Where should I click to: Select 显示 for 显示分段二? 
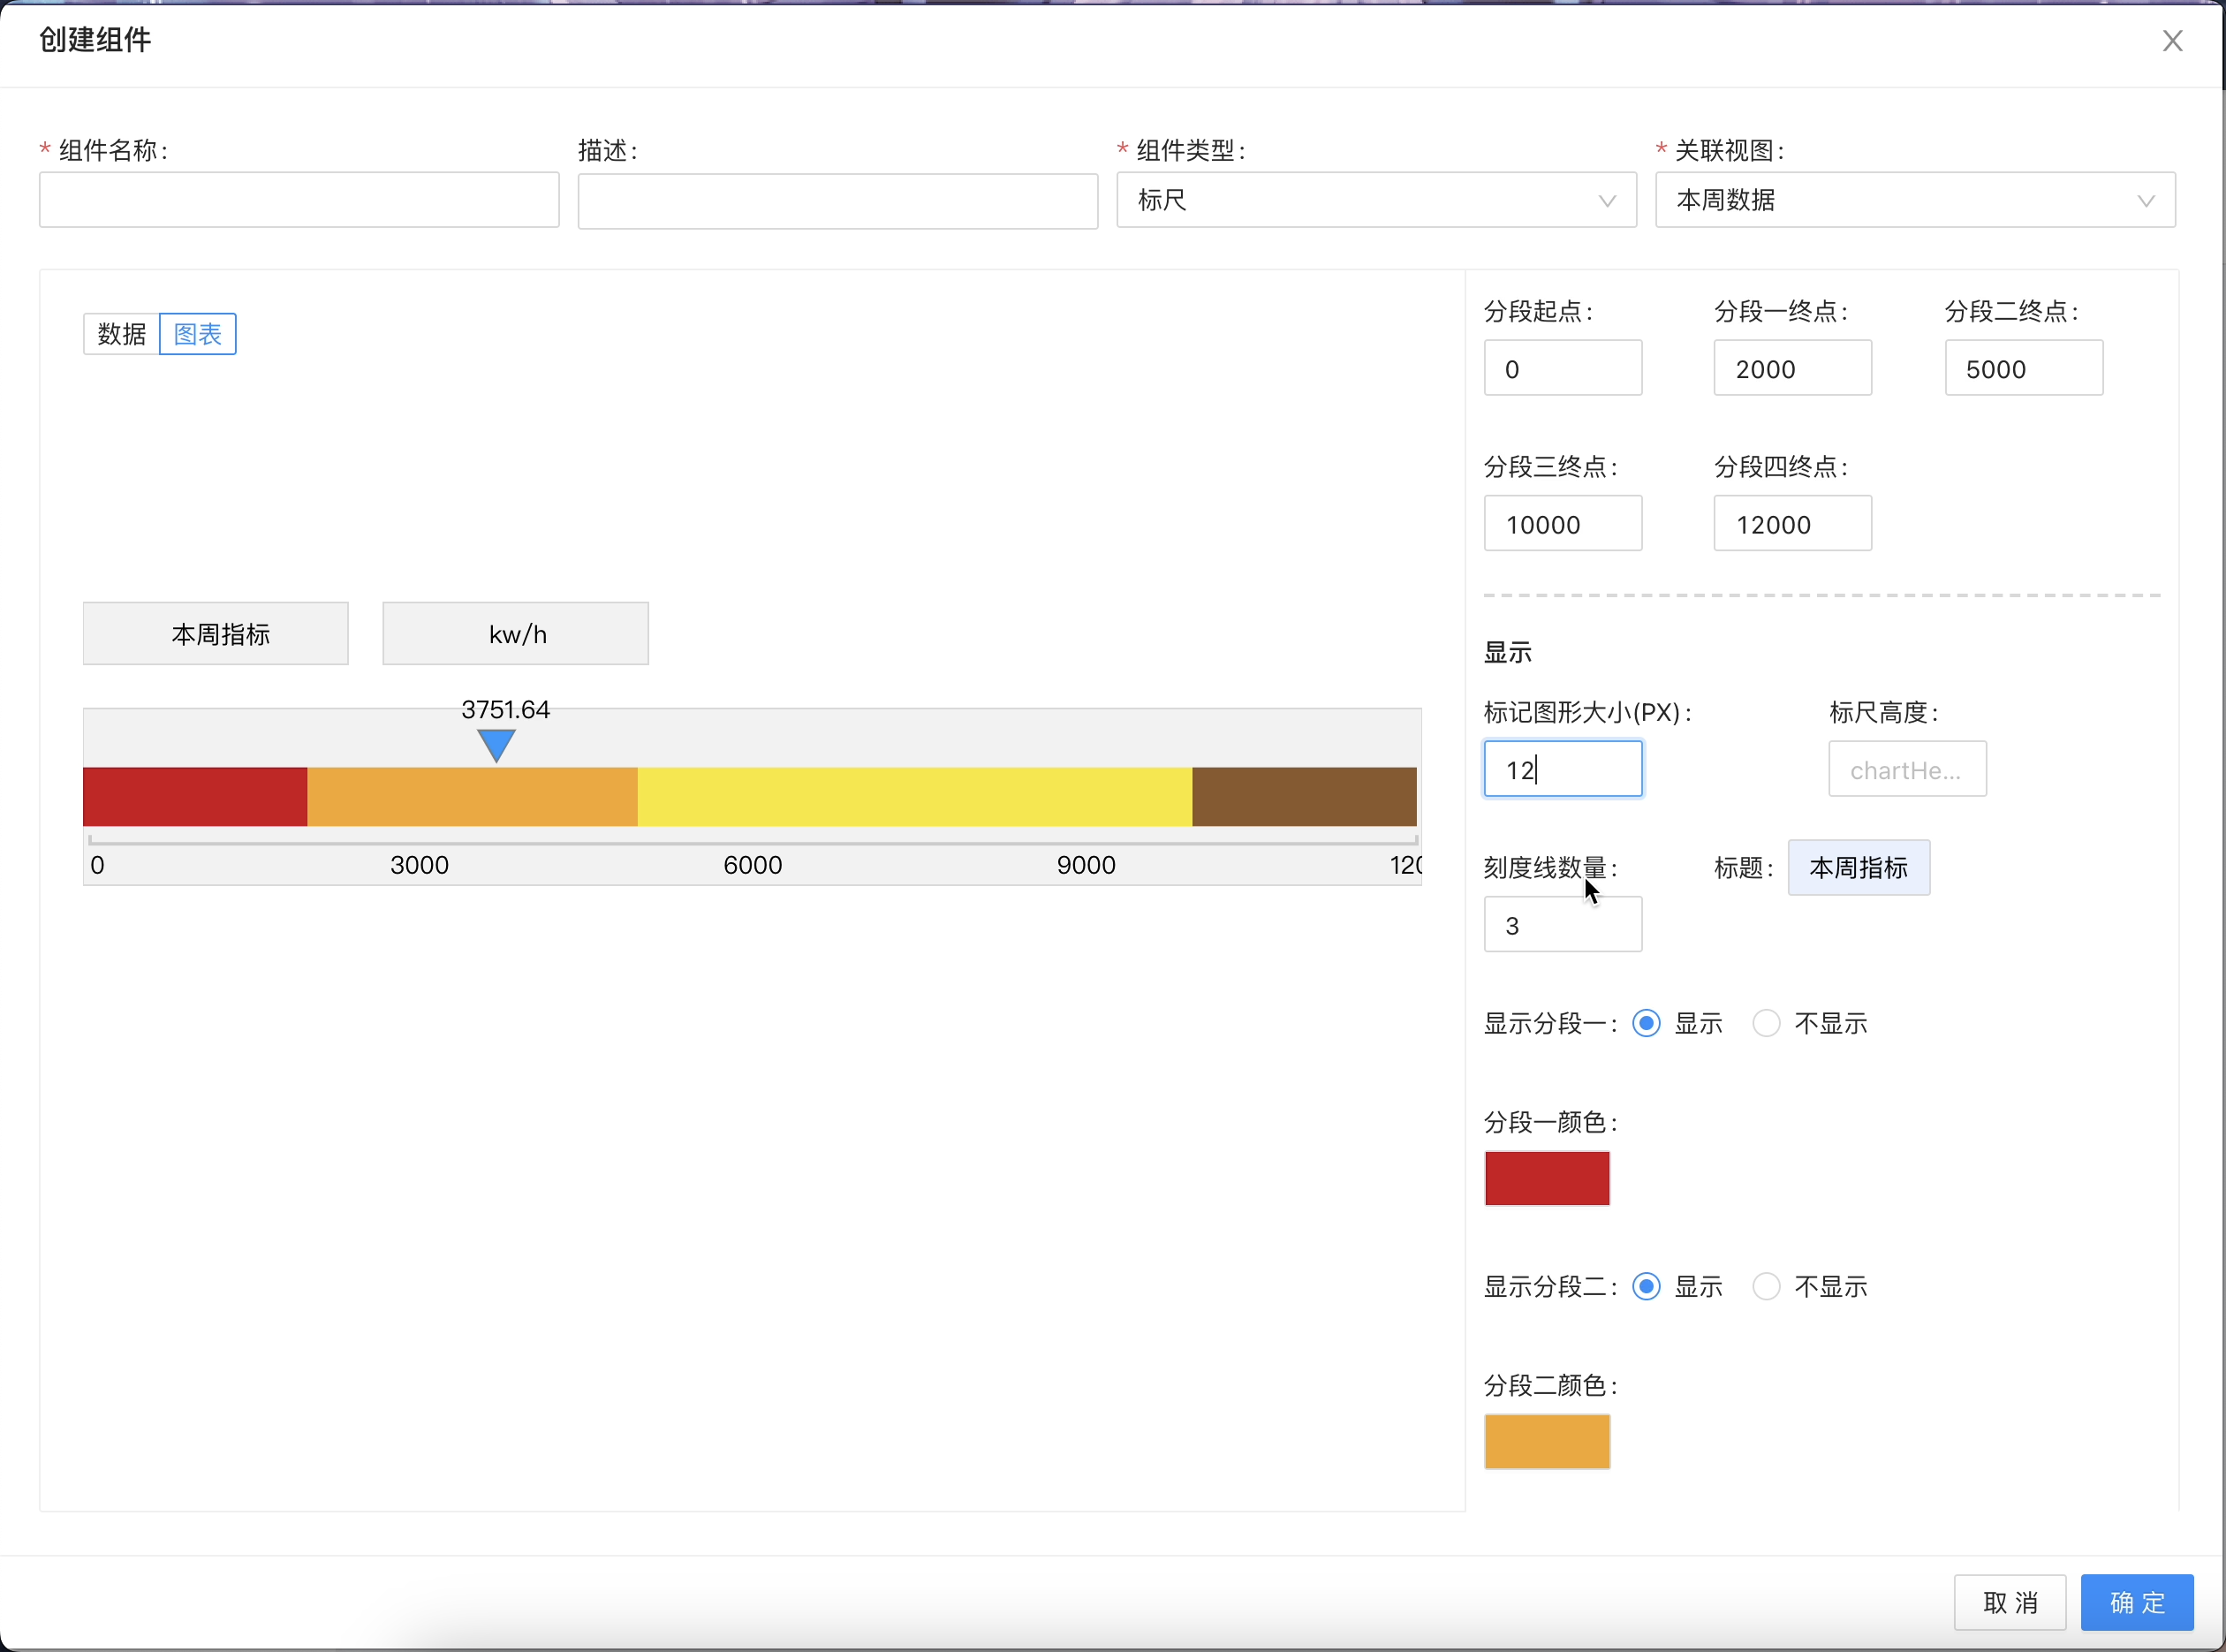coord(1646,1287)
